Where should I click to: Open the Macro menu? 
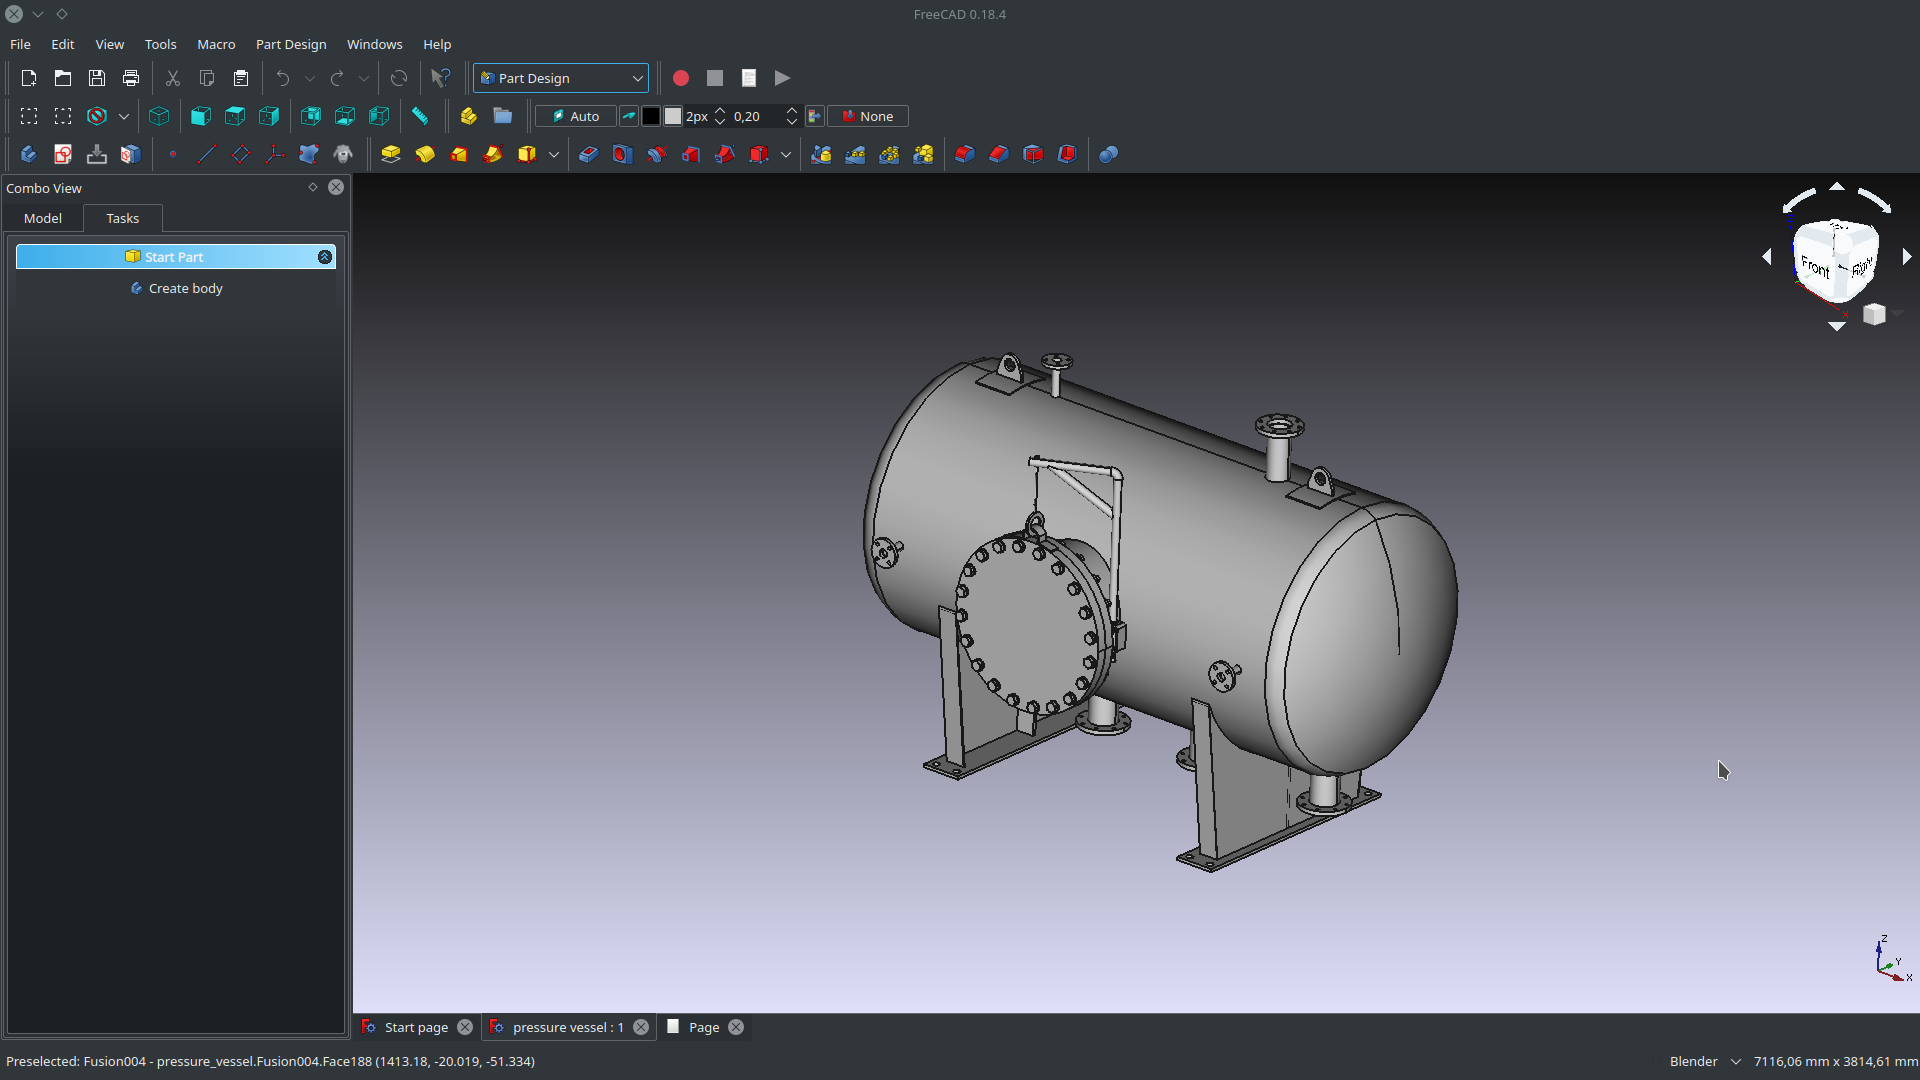coord(216,44)
